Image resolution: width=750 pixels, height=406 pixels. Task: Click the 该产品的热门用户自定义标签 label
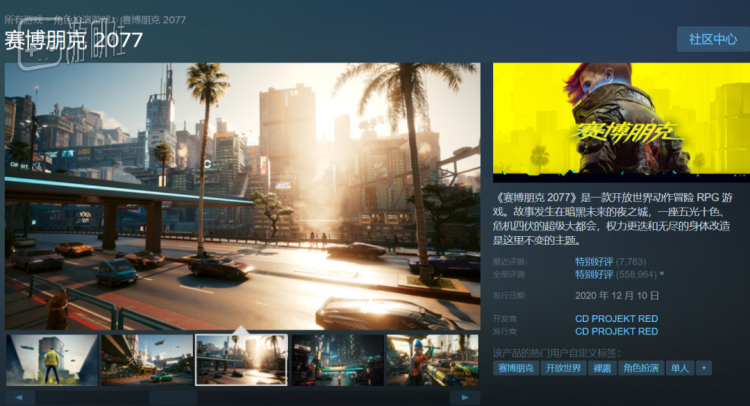click(556, 353)
